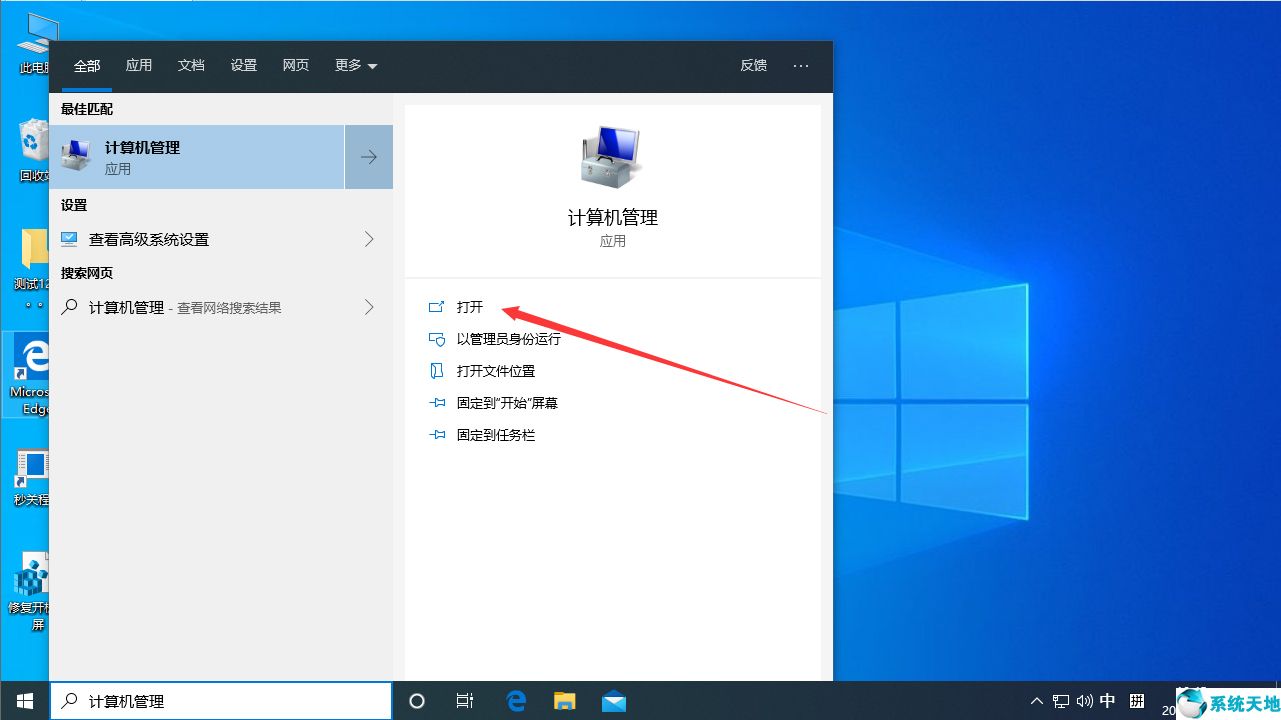
Task: Select the 计算机管理 best match result
Action: point(197,157)
